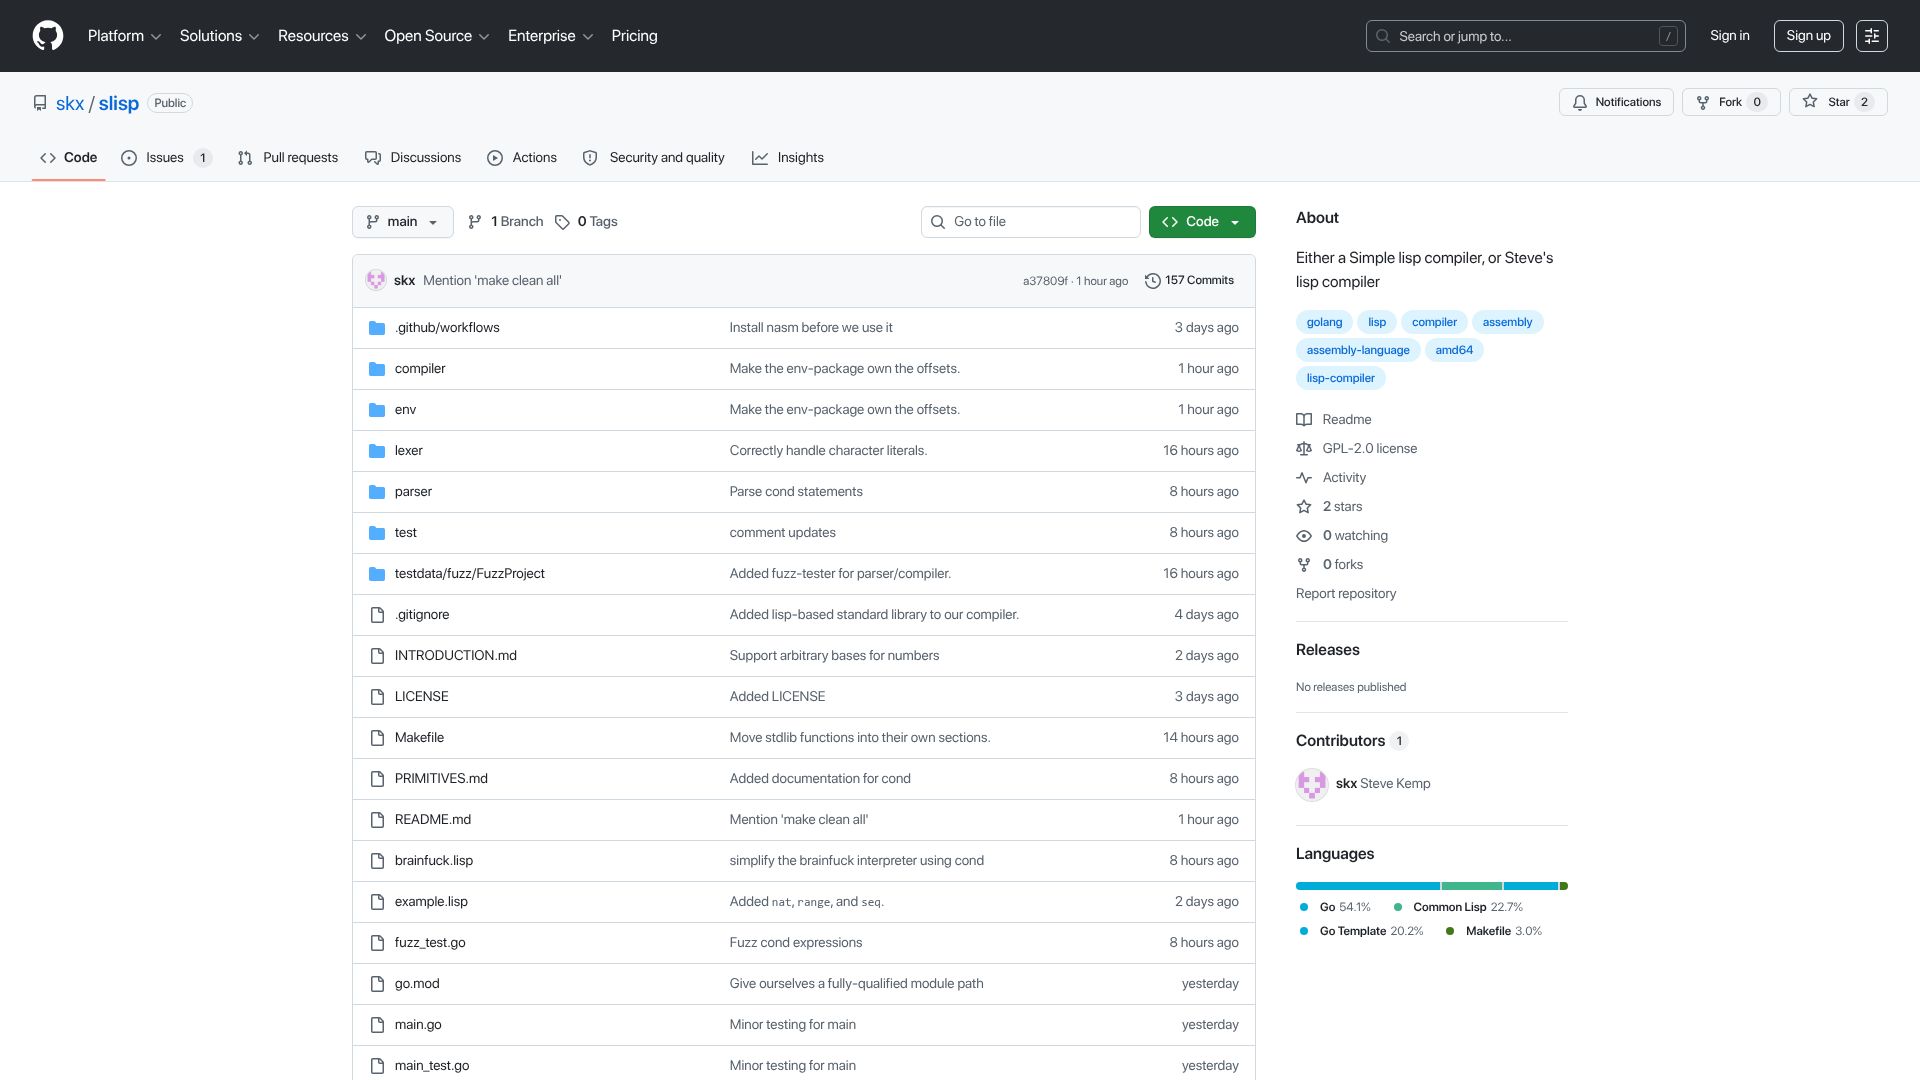
Task: Click the Sign up button
Action: (x=1808, y=36)
